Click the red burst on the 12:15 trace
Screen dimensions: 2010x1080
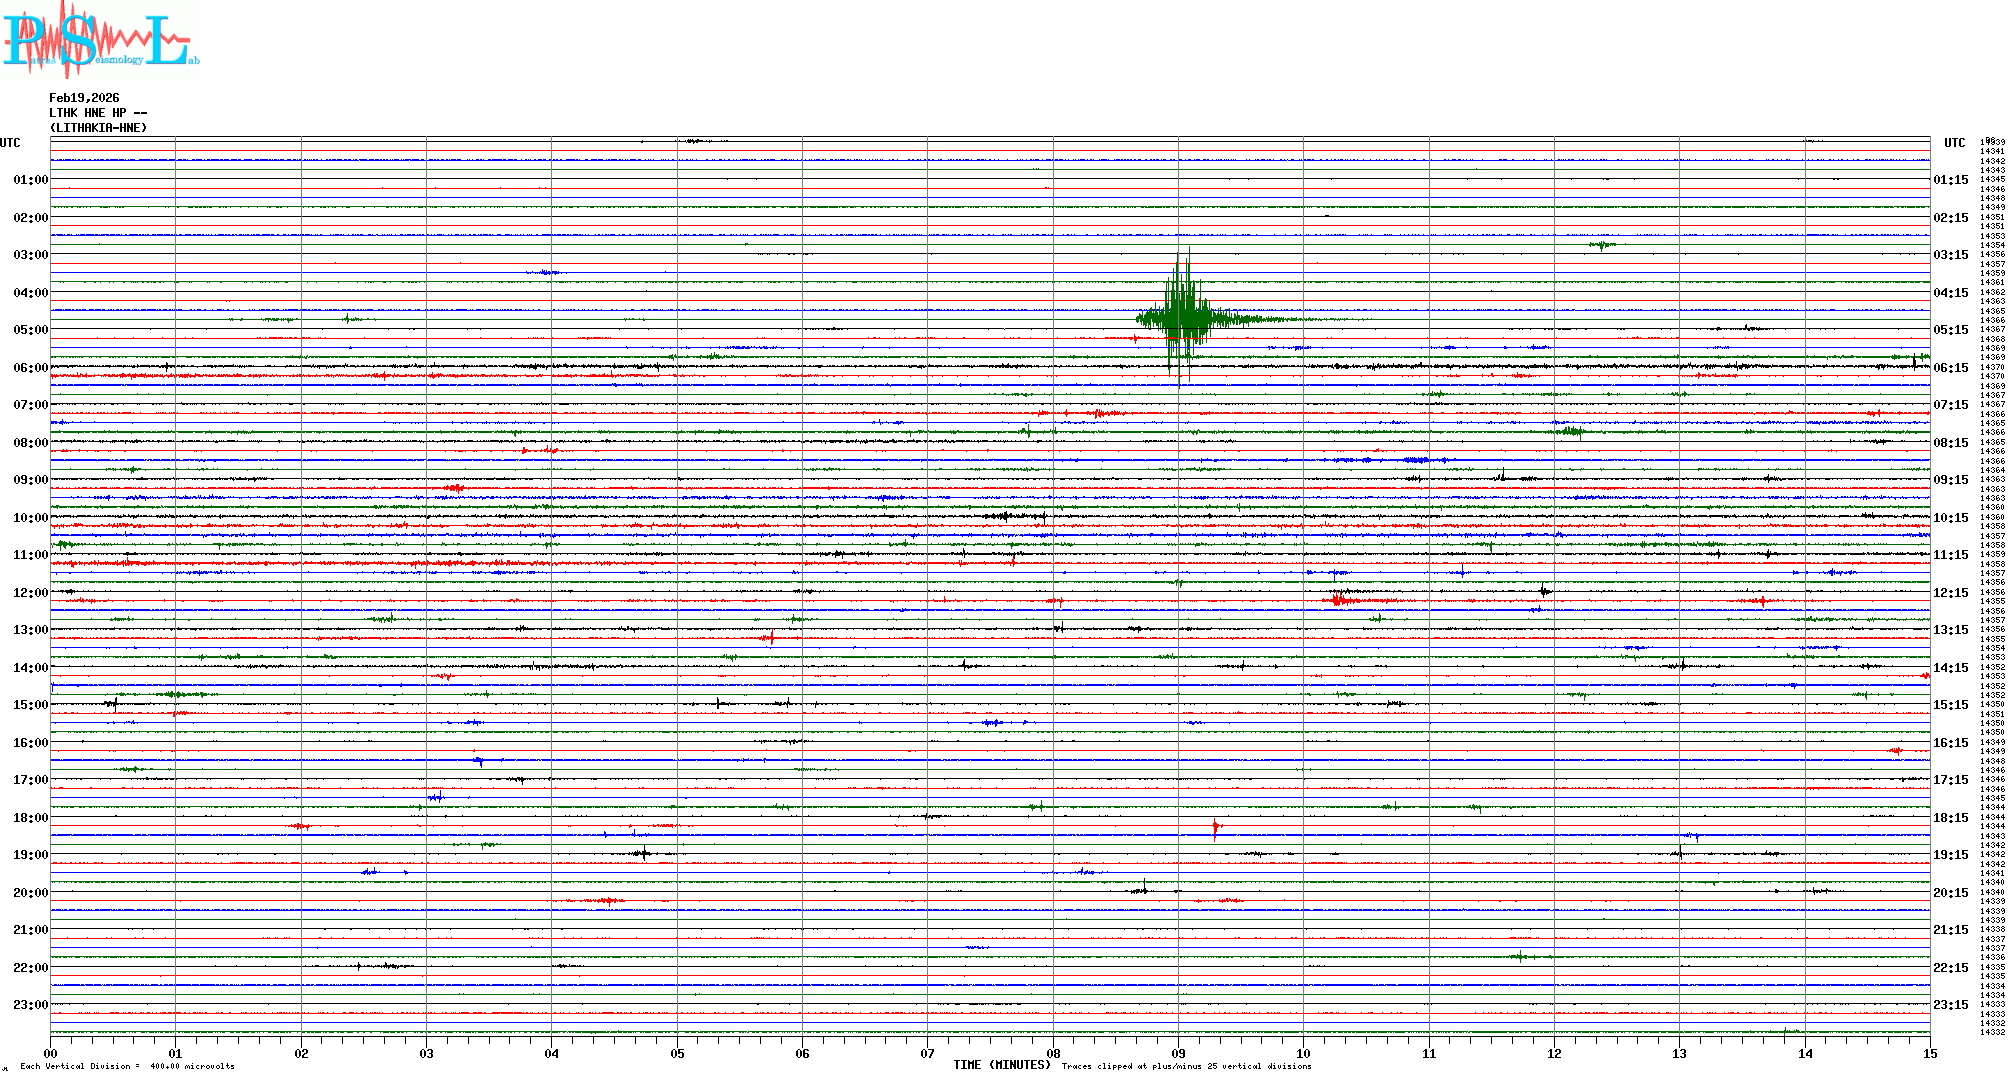[x=1338, y=600]
